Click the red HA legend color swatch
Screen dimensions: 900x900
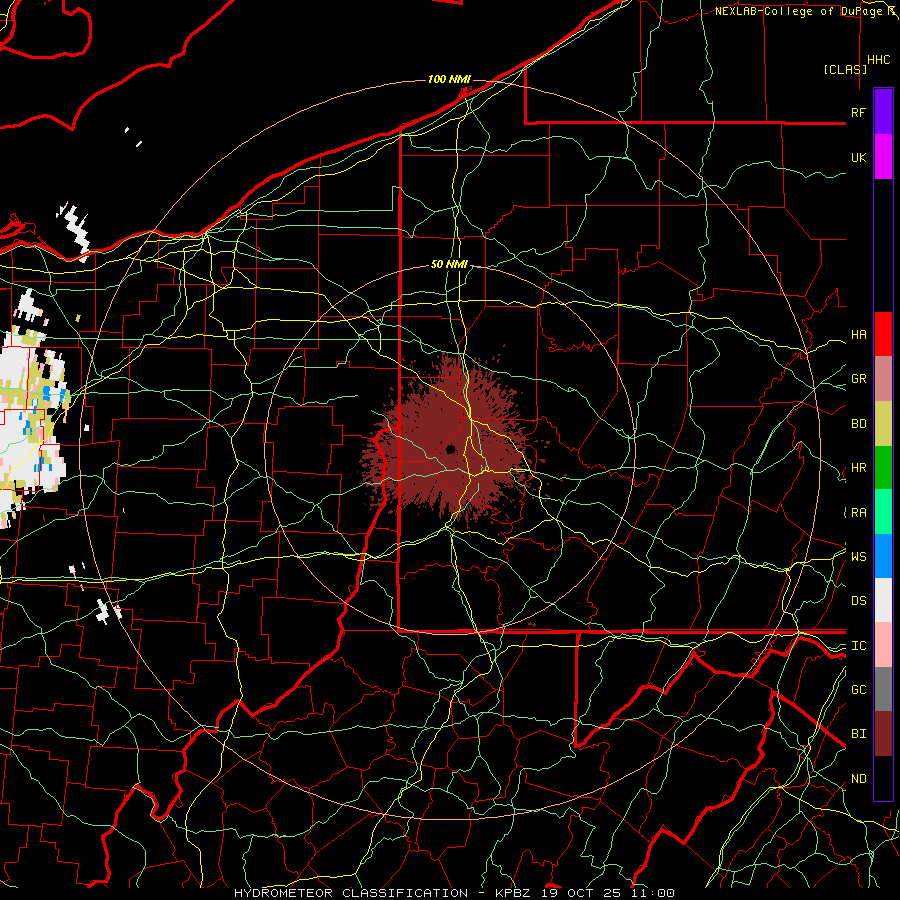883,334
